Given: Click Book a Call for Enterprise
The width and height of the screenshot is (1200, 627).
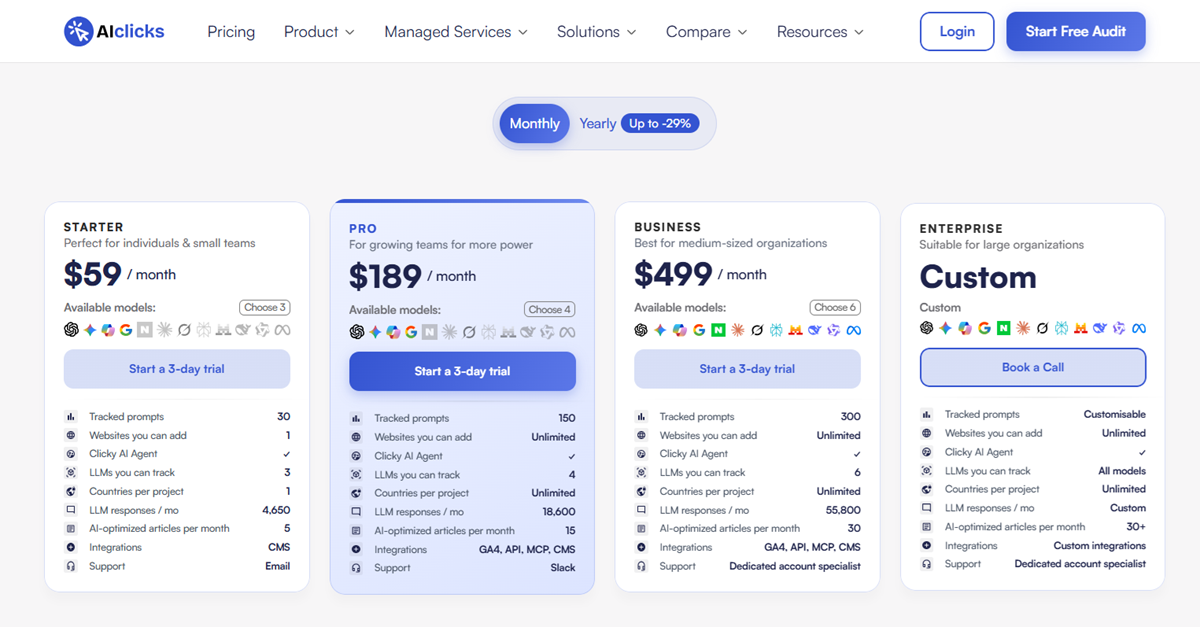Looking at the screenshot, I should pyautogui.click(x=1033, y=367).
